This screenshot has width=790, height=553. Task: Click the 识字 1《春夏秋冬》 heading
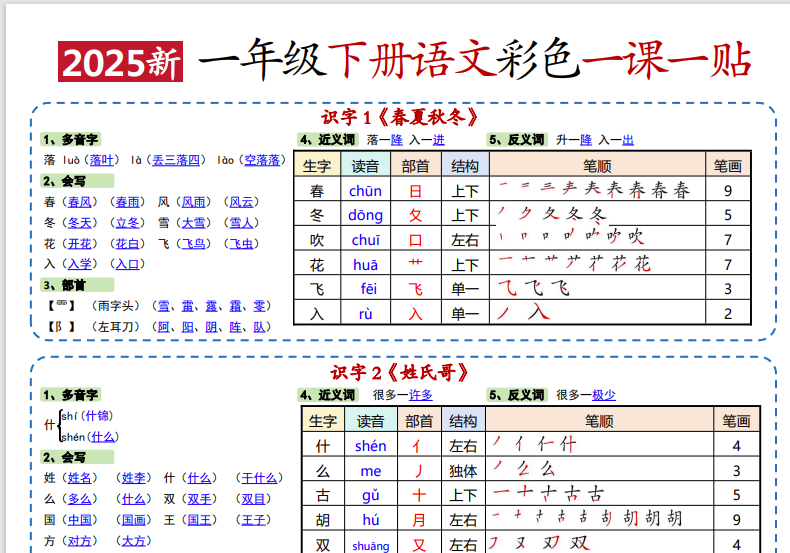[400, 117]
